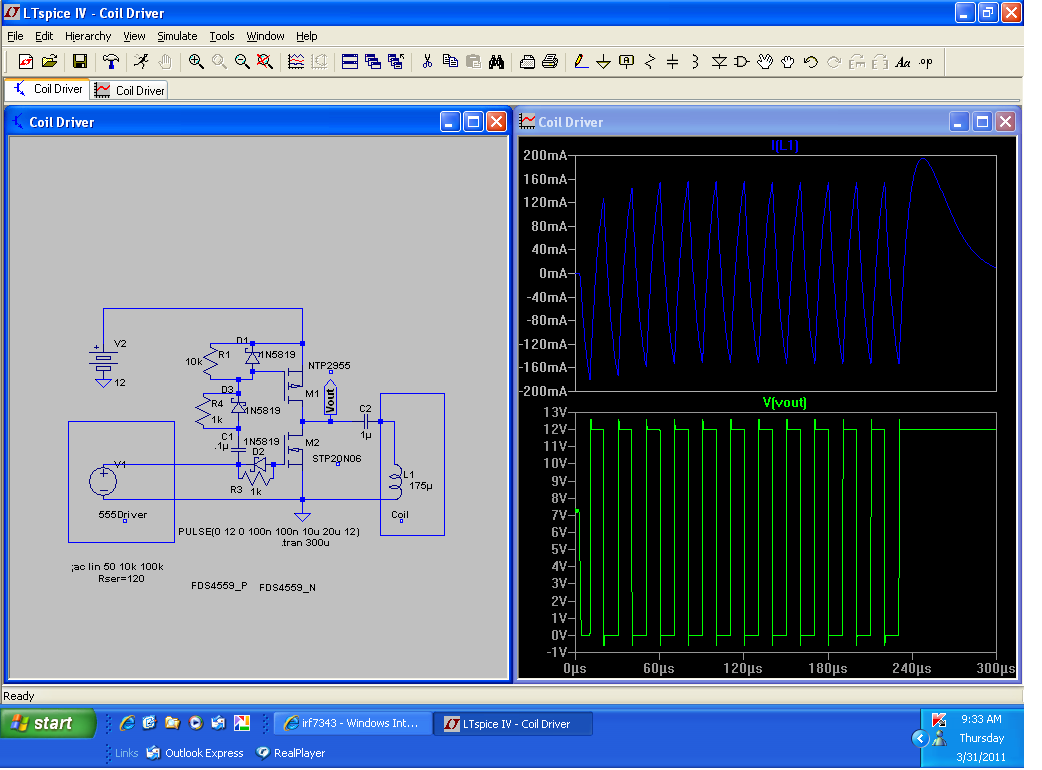The height and width of the screenshot is (770, 1042).
Task: Open the Help menu
Action: pos(306,36)
